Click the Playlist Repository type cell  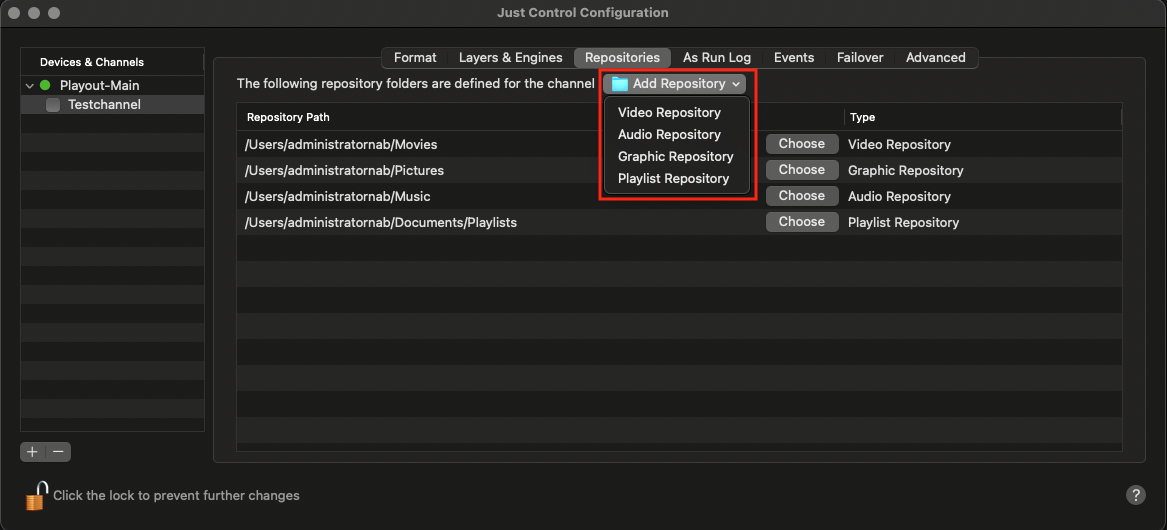coord(904,223)
